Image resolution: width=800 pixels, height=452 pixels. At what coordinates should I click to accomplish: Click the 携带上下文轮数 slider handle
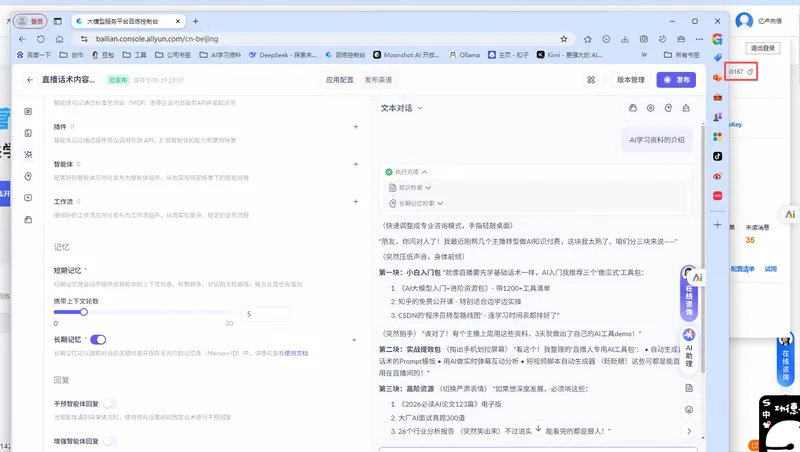click(84, 312)
